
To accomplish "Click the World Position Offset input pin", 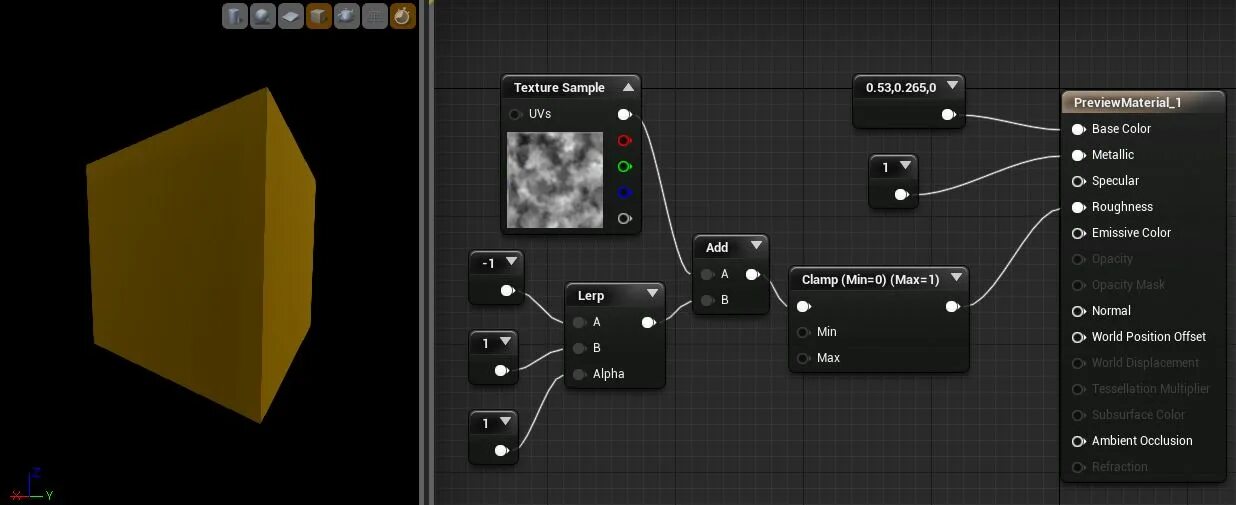I will pyautogui.click(x=1079, y=337).
